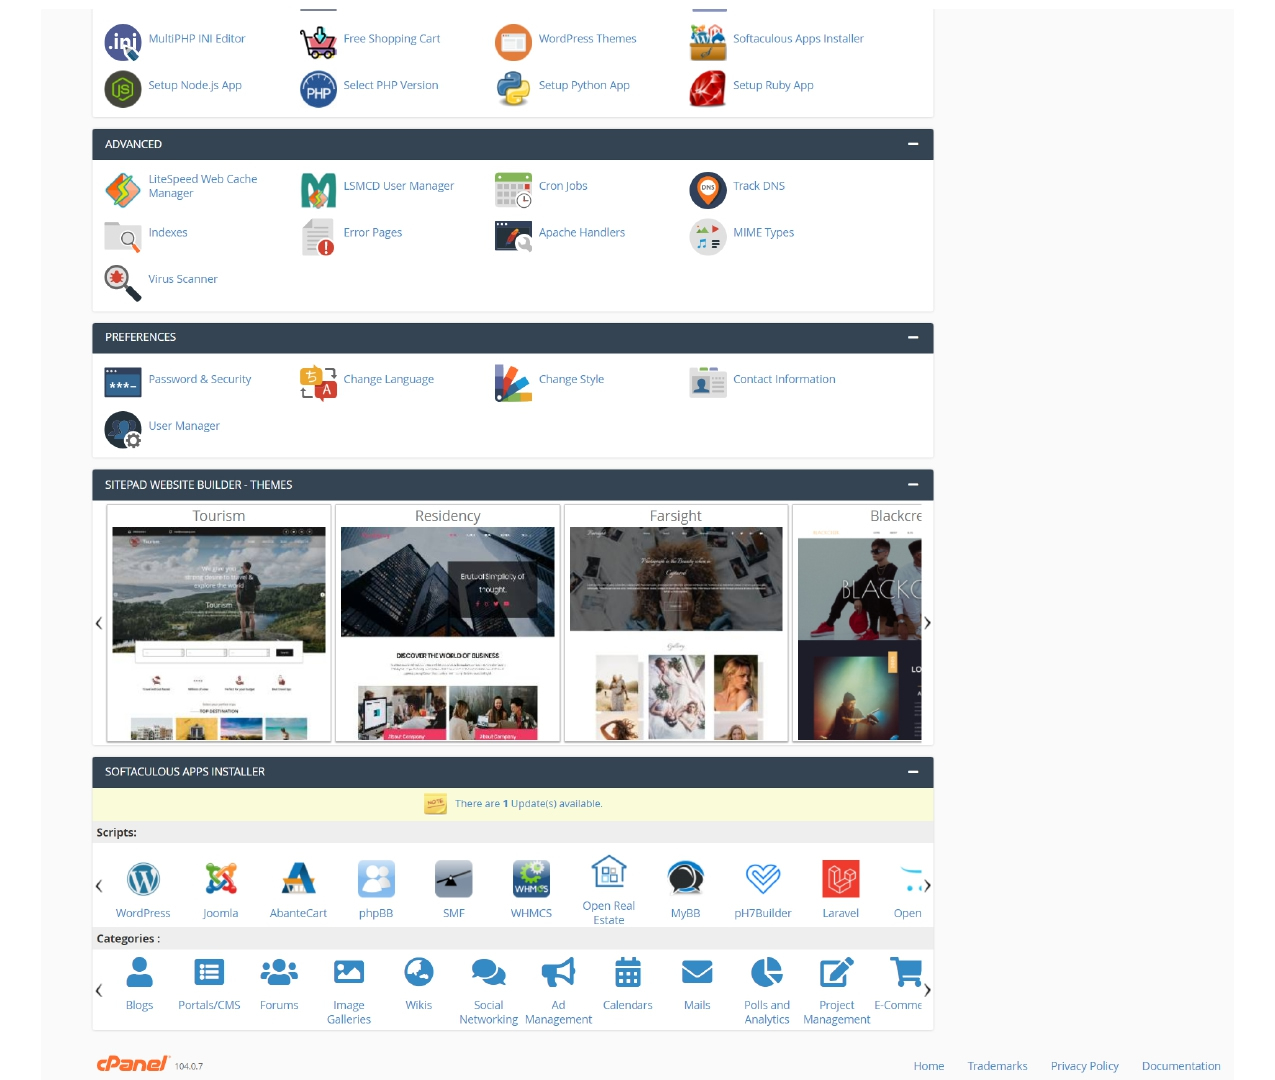This screenshot has height=1080, width=1275.
Task: Open the Joomla script icon
Action: click(x=221, y=880)
